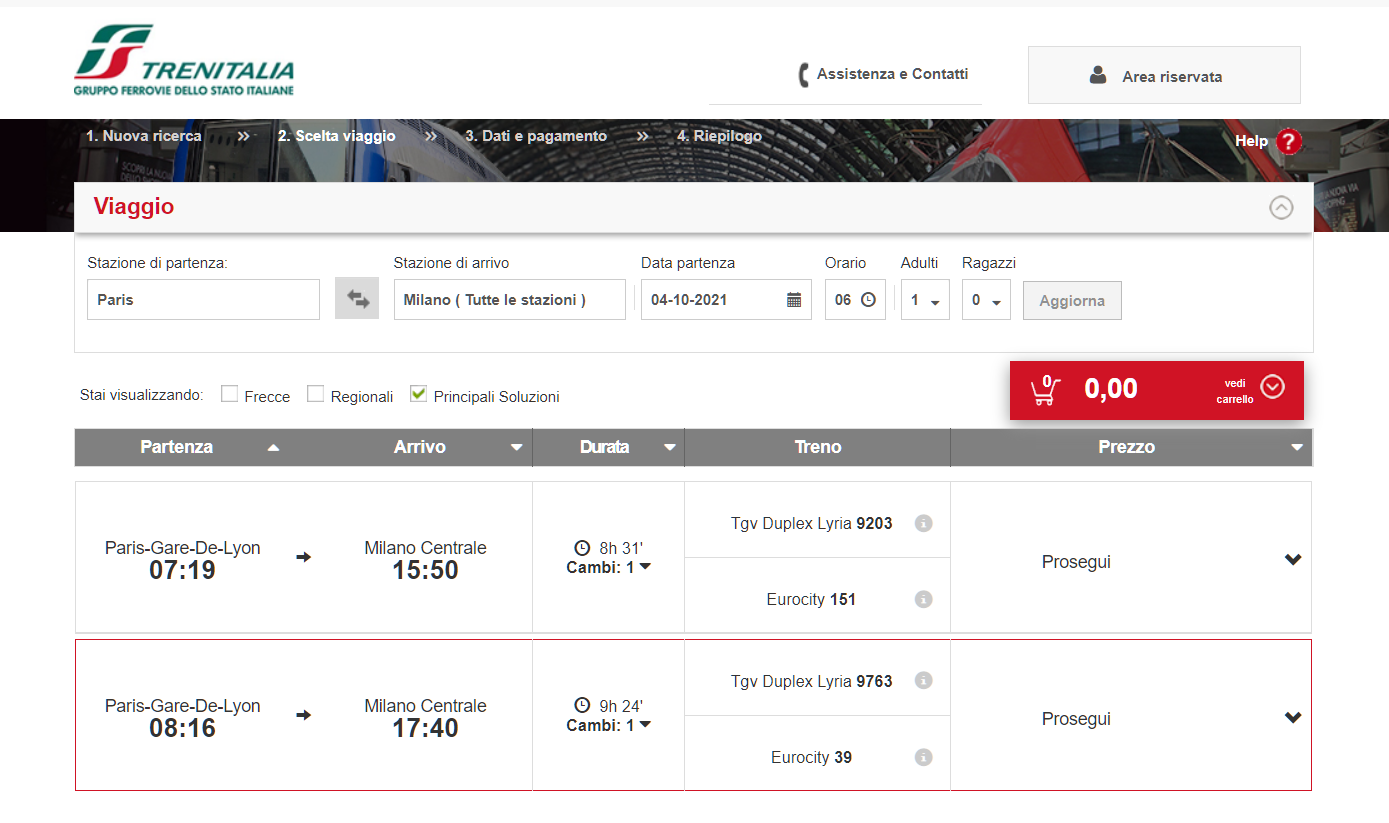
Task: Open Area riservata button
Action: point(1164,75)
